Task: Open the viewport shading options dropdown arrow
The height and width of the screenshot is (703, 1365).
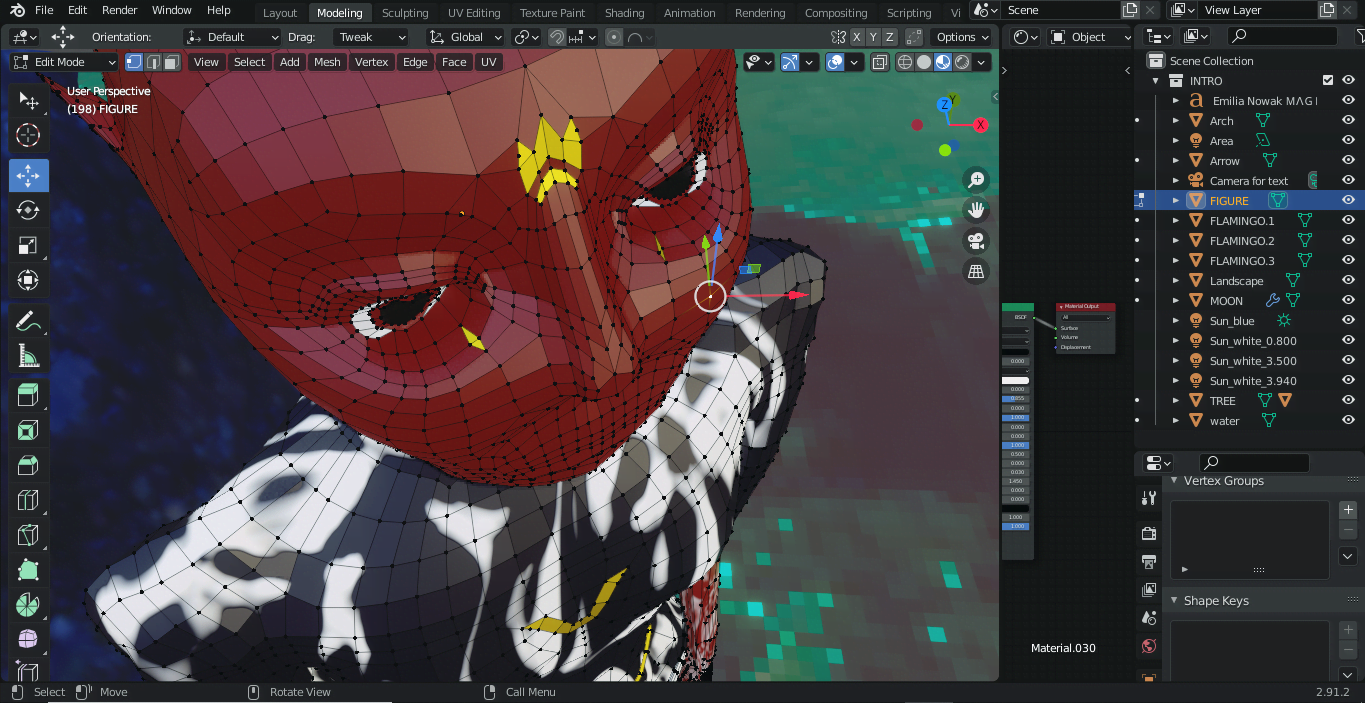Action: (982, 62)
